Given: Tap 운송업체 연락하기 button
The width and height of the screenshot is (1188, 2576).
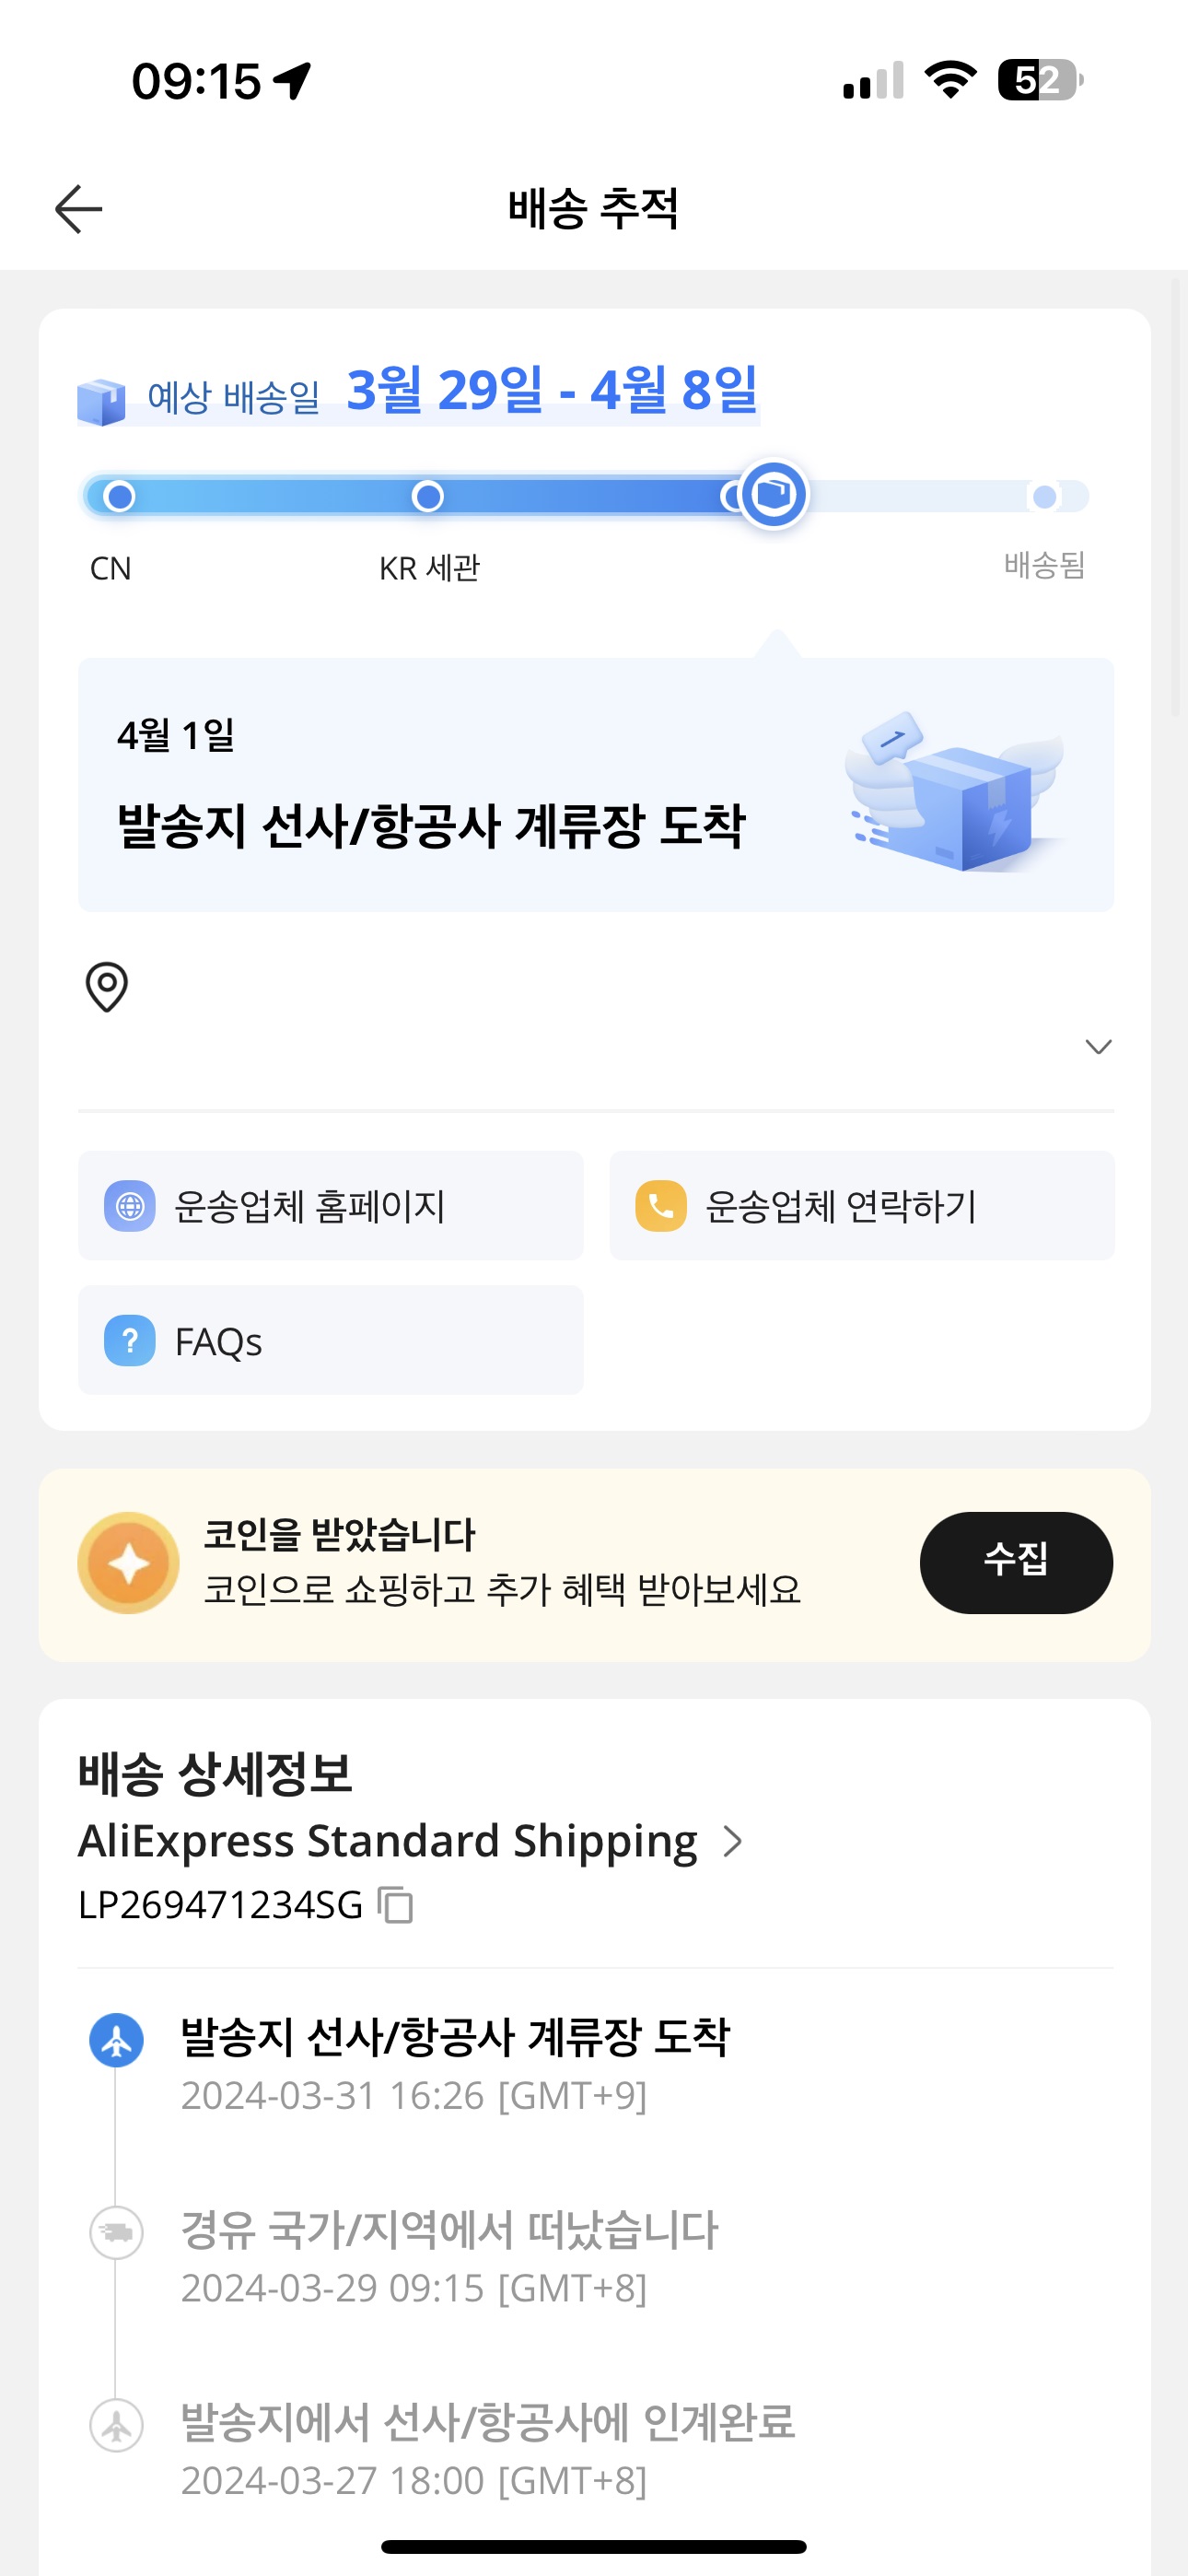Looking at the screenshot, I should [x=862, y=1205].
